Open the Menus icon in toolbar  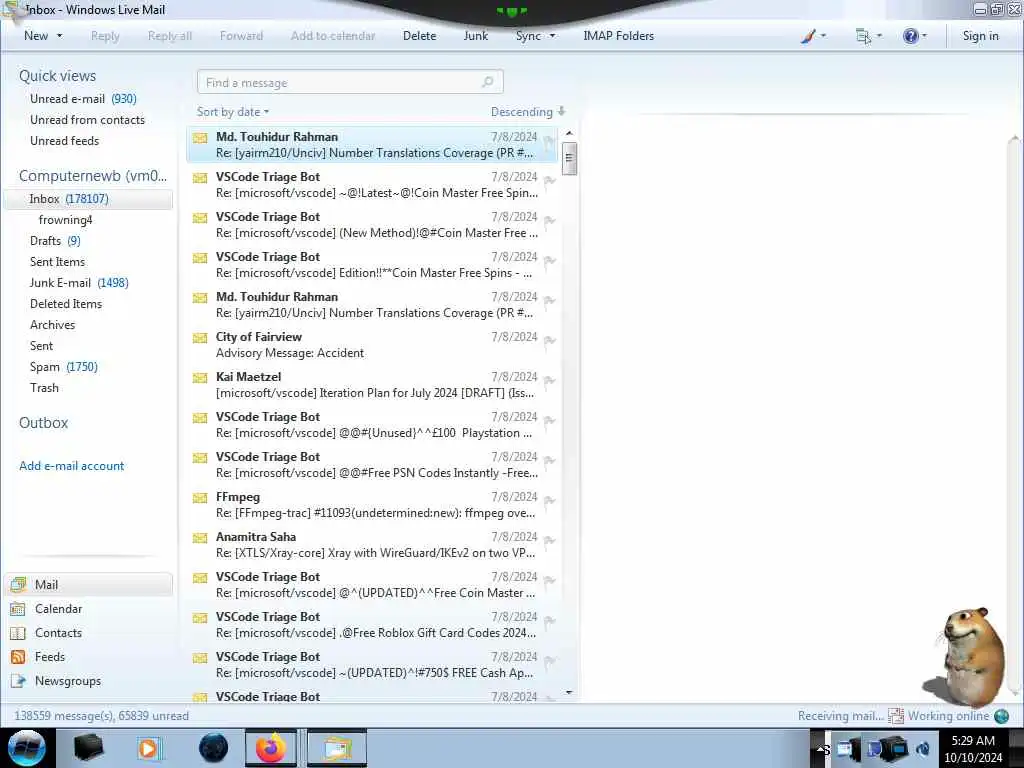pyautogui.click(x=869, y=36)
